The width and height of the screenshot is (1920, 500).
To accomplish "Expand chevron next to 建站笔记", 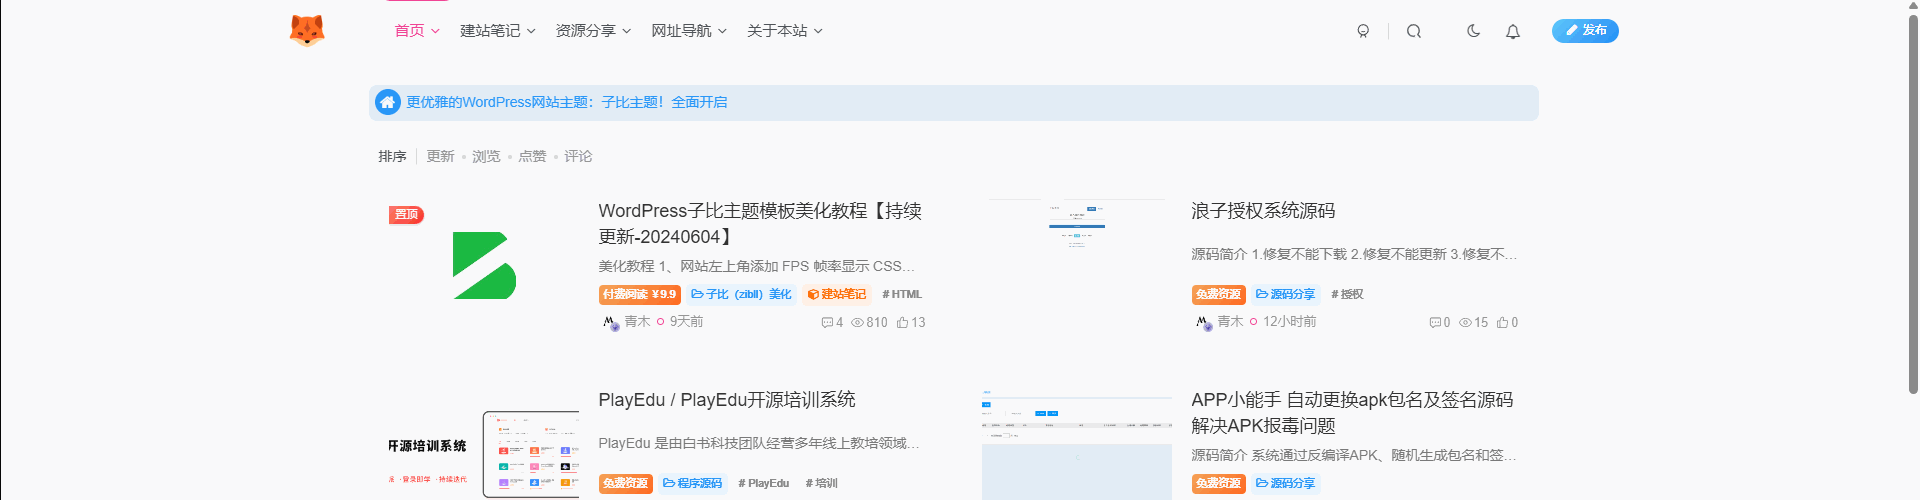I will [x=531, y=31].
